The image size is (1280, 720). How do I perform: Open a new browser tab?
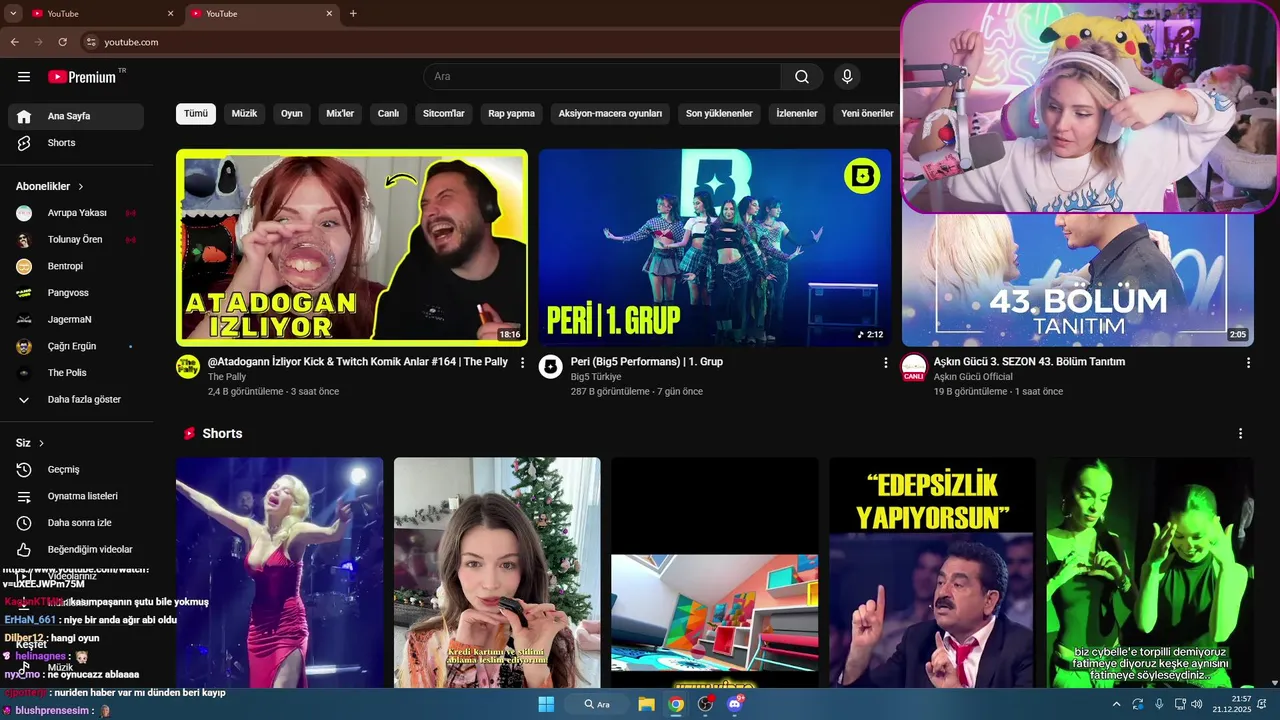[353, 14]
